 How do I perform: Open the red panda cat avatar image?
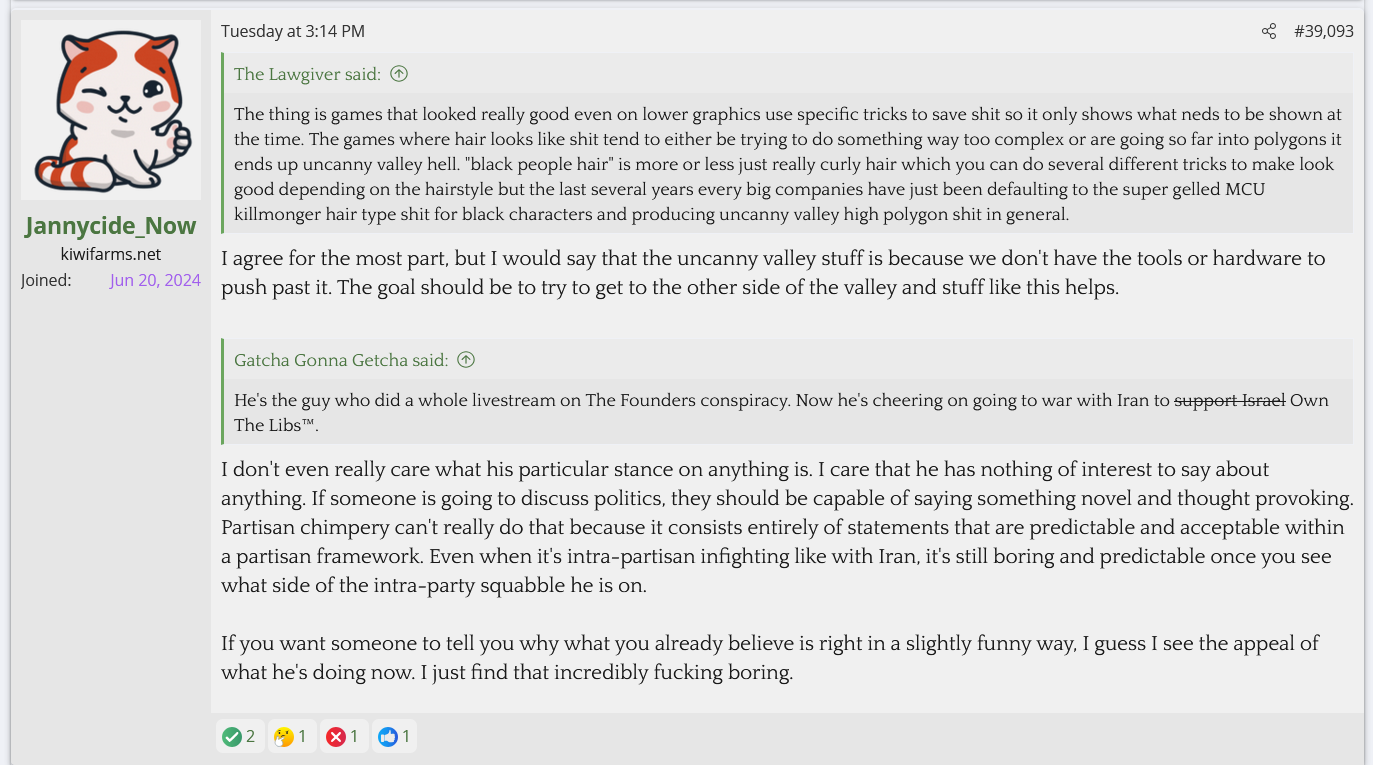[111, 110]
